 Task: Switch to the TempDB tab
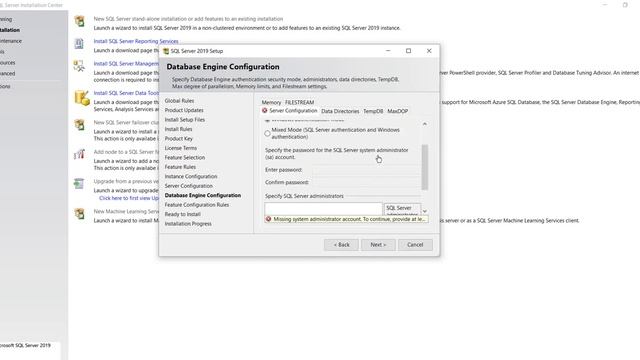(x=373, y=111)
